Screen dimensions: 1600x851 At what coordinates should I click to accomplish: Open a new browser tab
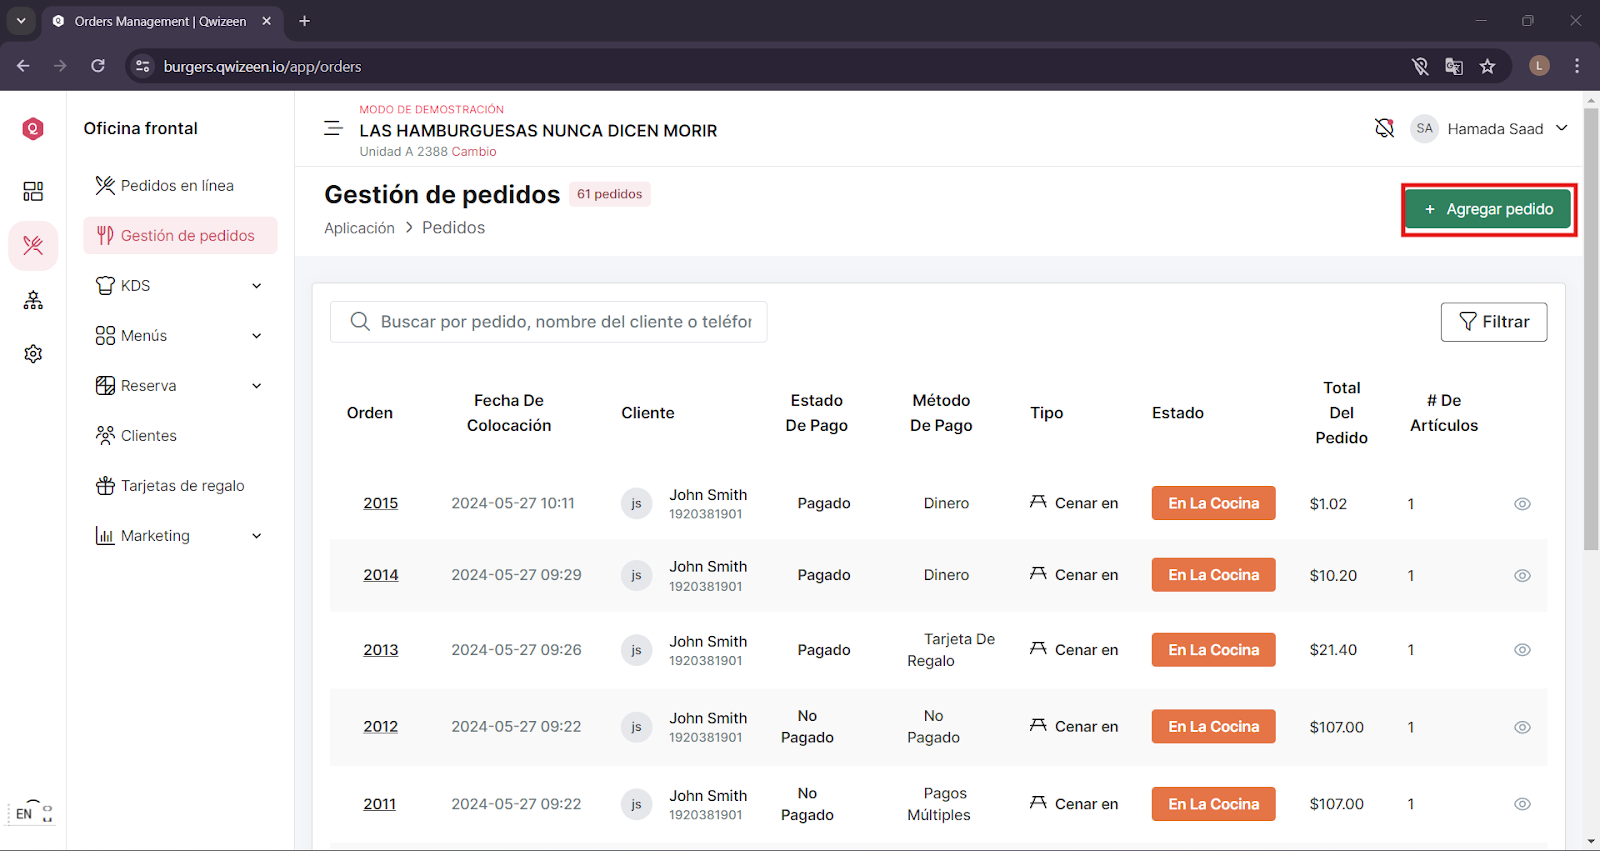[304, 21]
